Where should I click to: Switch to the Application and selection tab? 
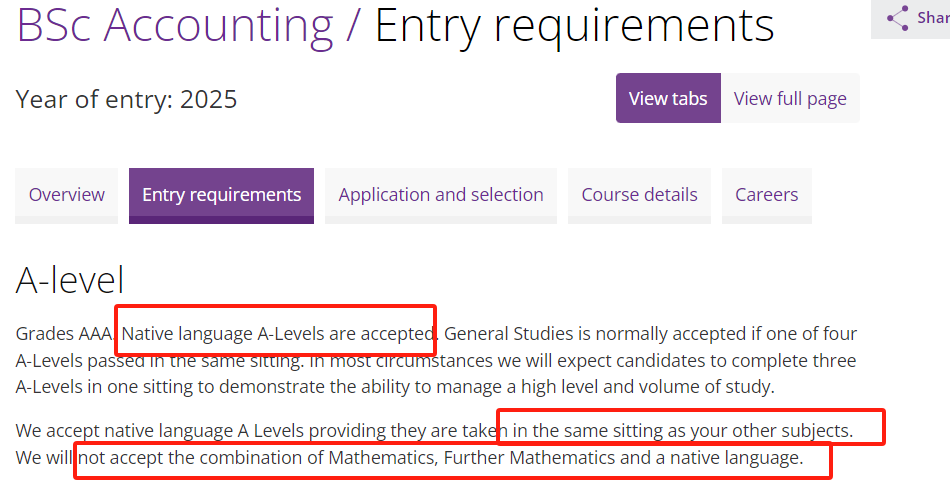[440, 196]
